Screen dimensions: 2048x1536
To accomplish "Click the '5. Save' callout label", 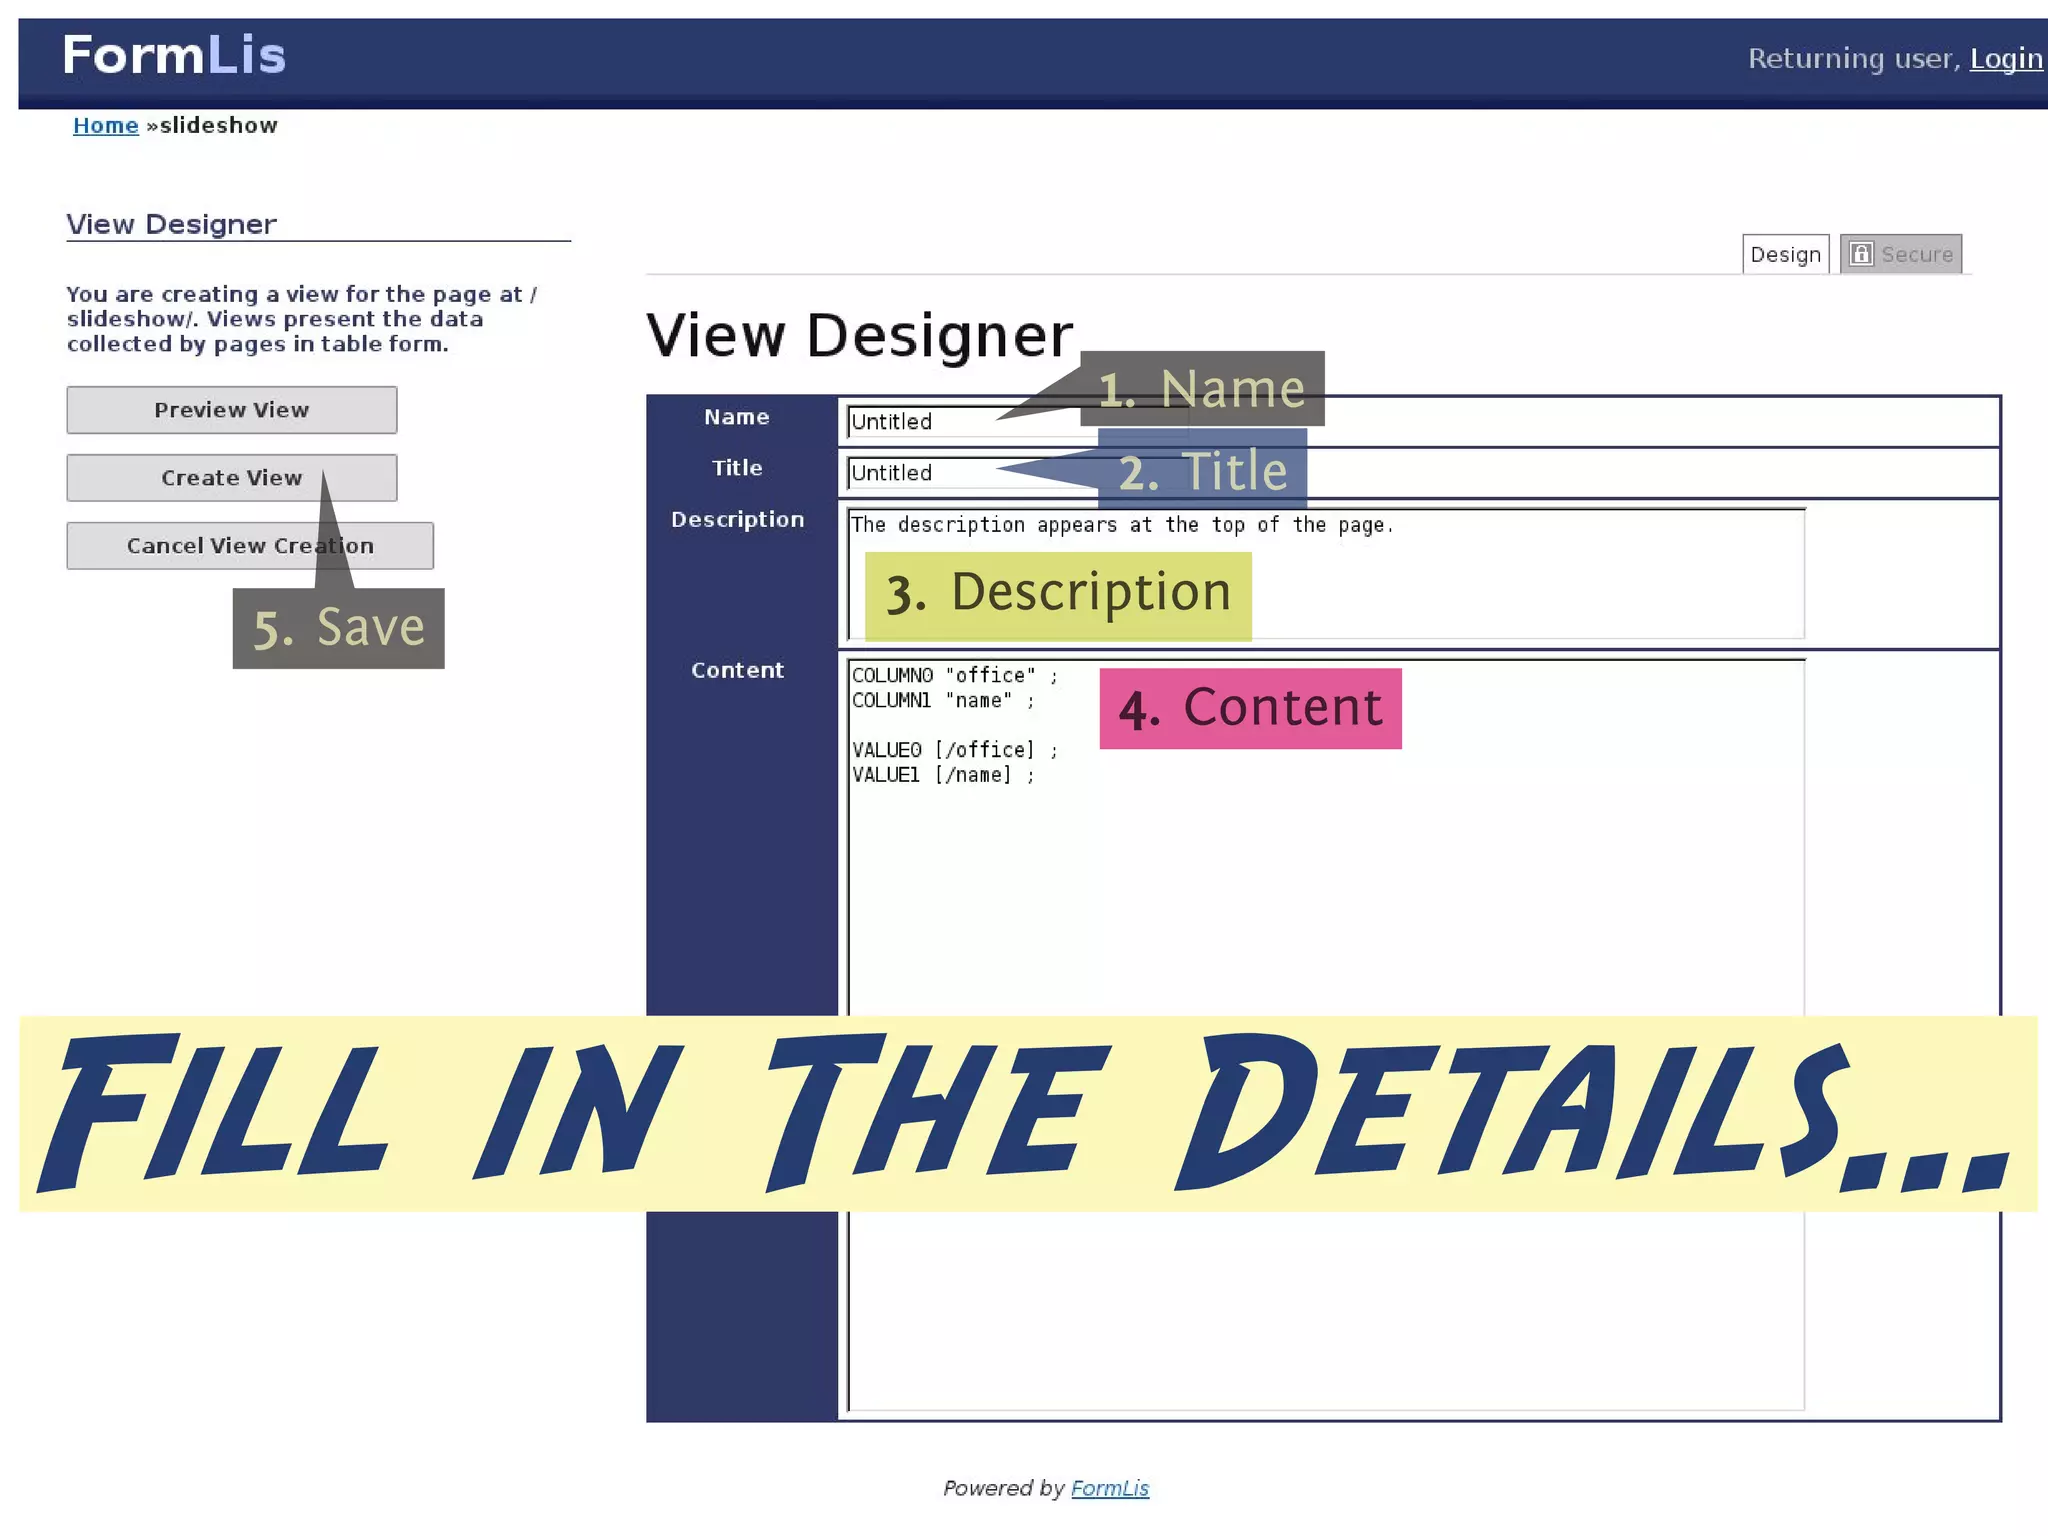I will (x=338, y=629).
